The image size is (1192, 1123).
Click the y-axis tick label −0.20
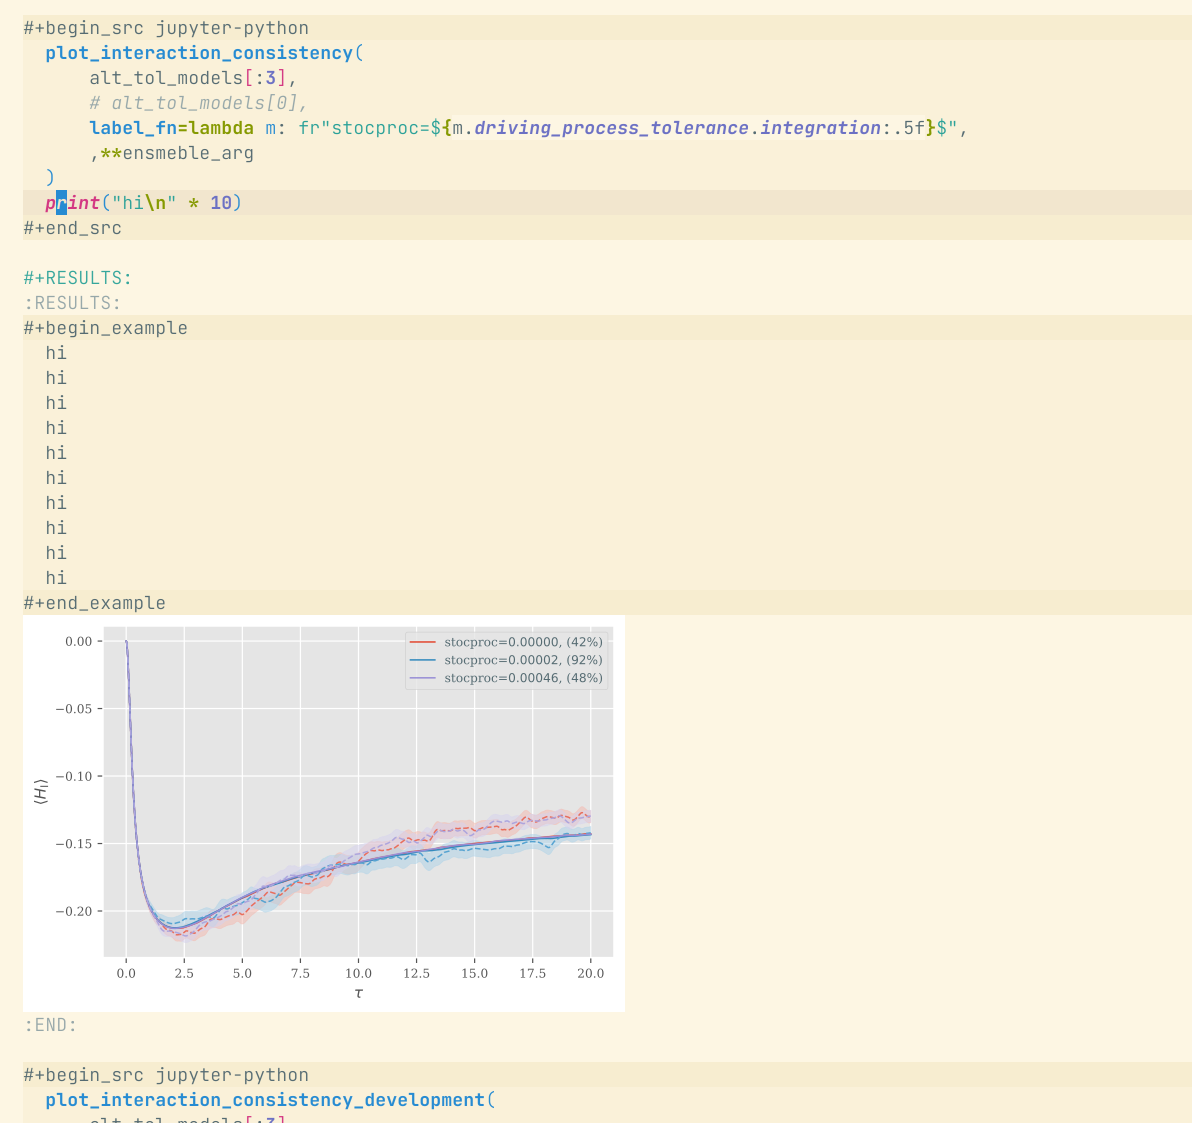tap(74, 912)
